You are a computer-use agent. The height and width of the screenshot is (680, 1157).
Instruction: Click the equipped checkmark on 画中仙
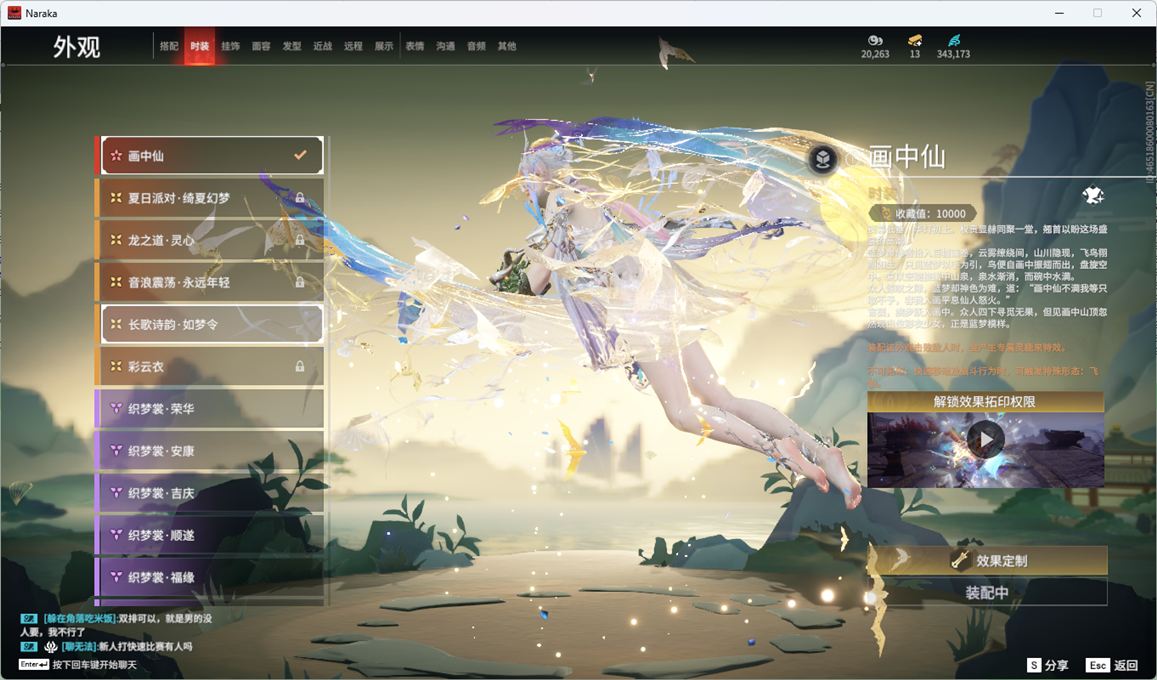tap(300, 155)
